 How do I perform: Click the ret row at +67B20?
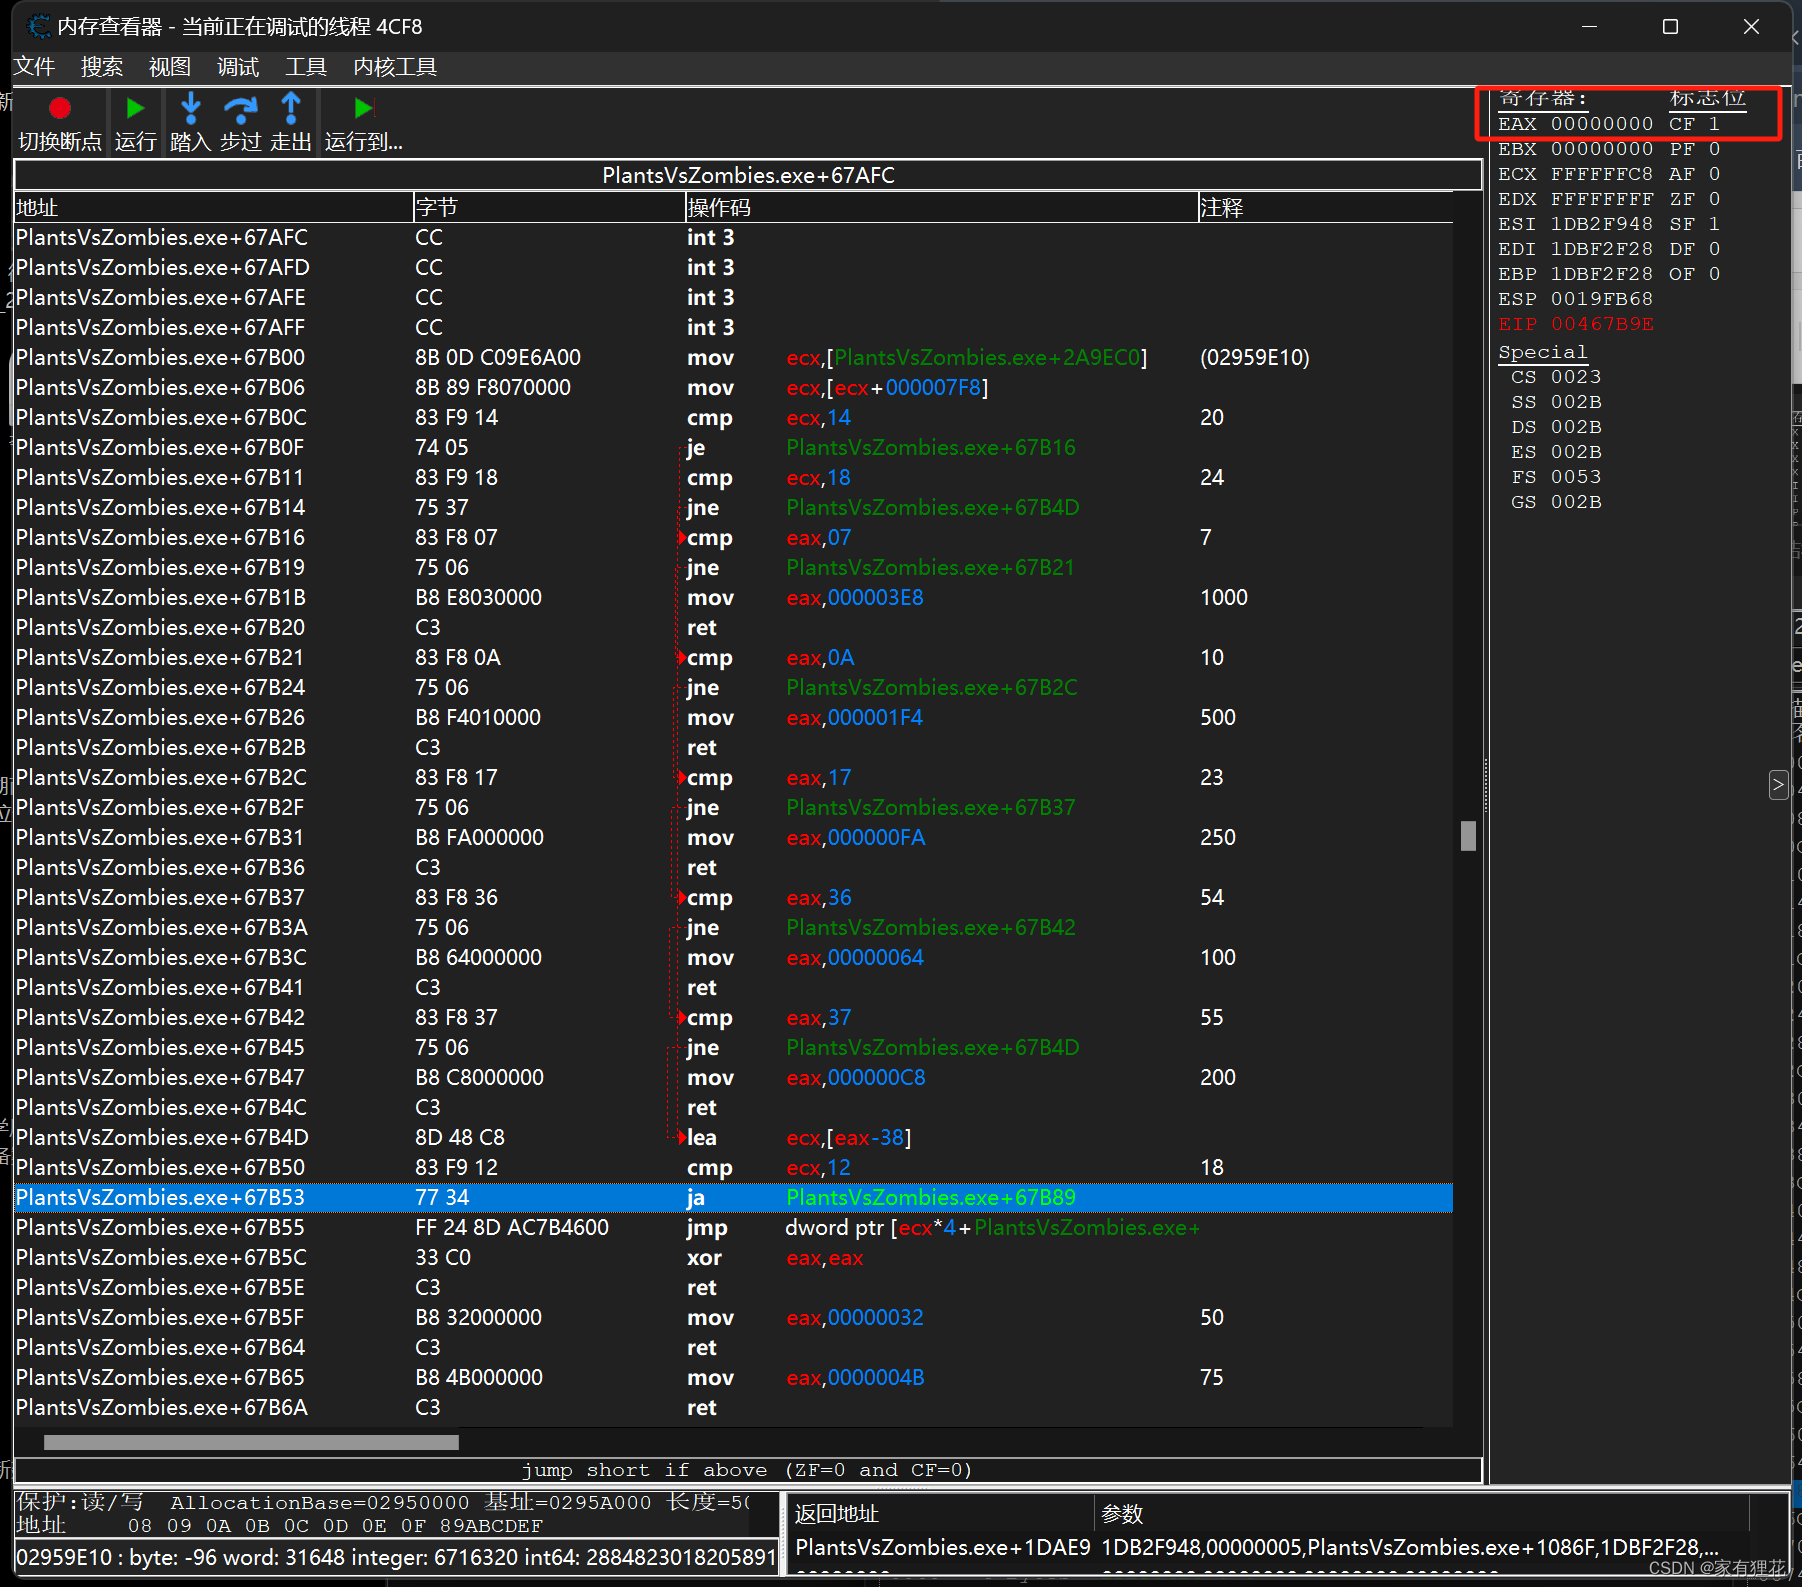[733, 627]
